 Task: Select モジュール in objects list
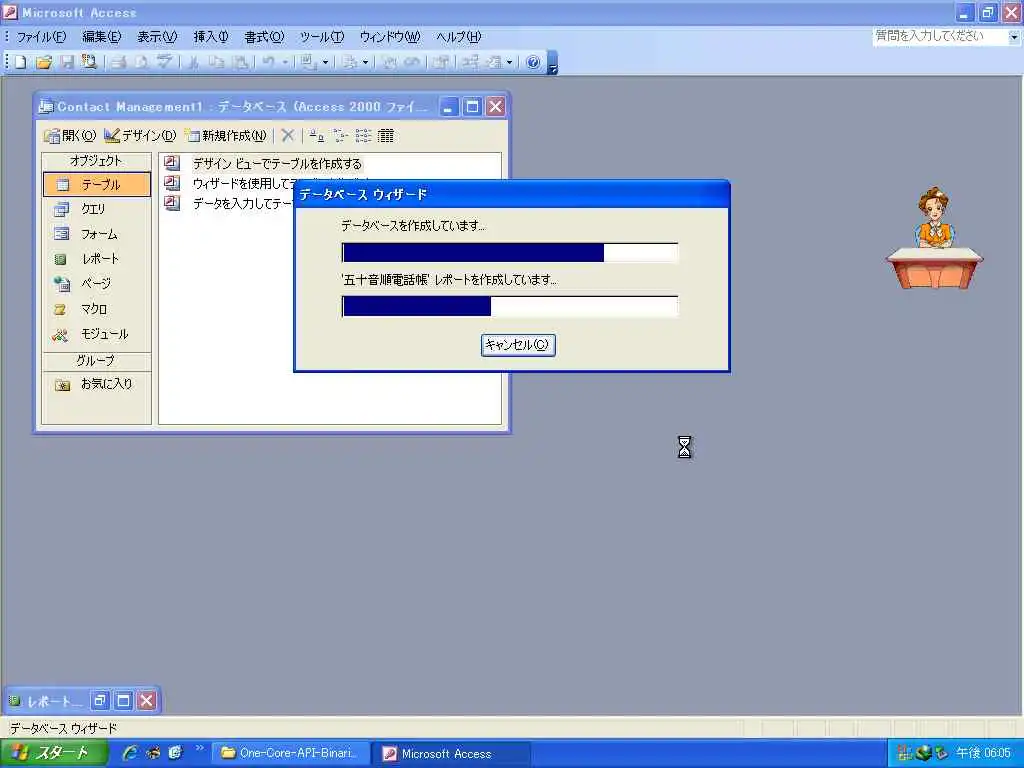(97, 334)
